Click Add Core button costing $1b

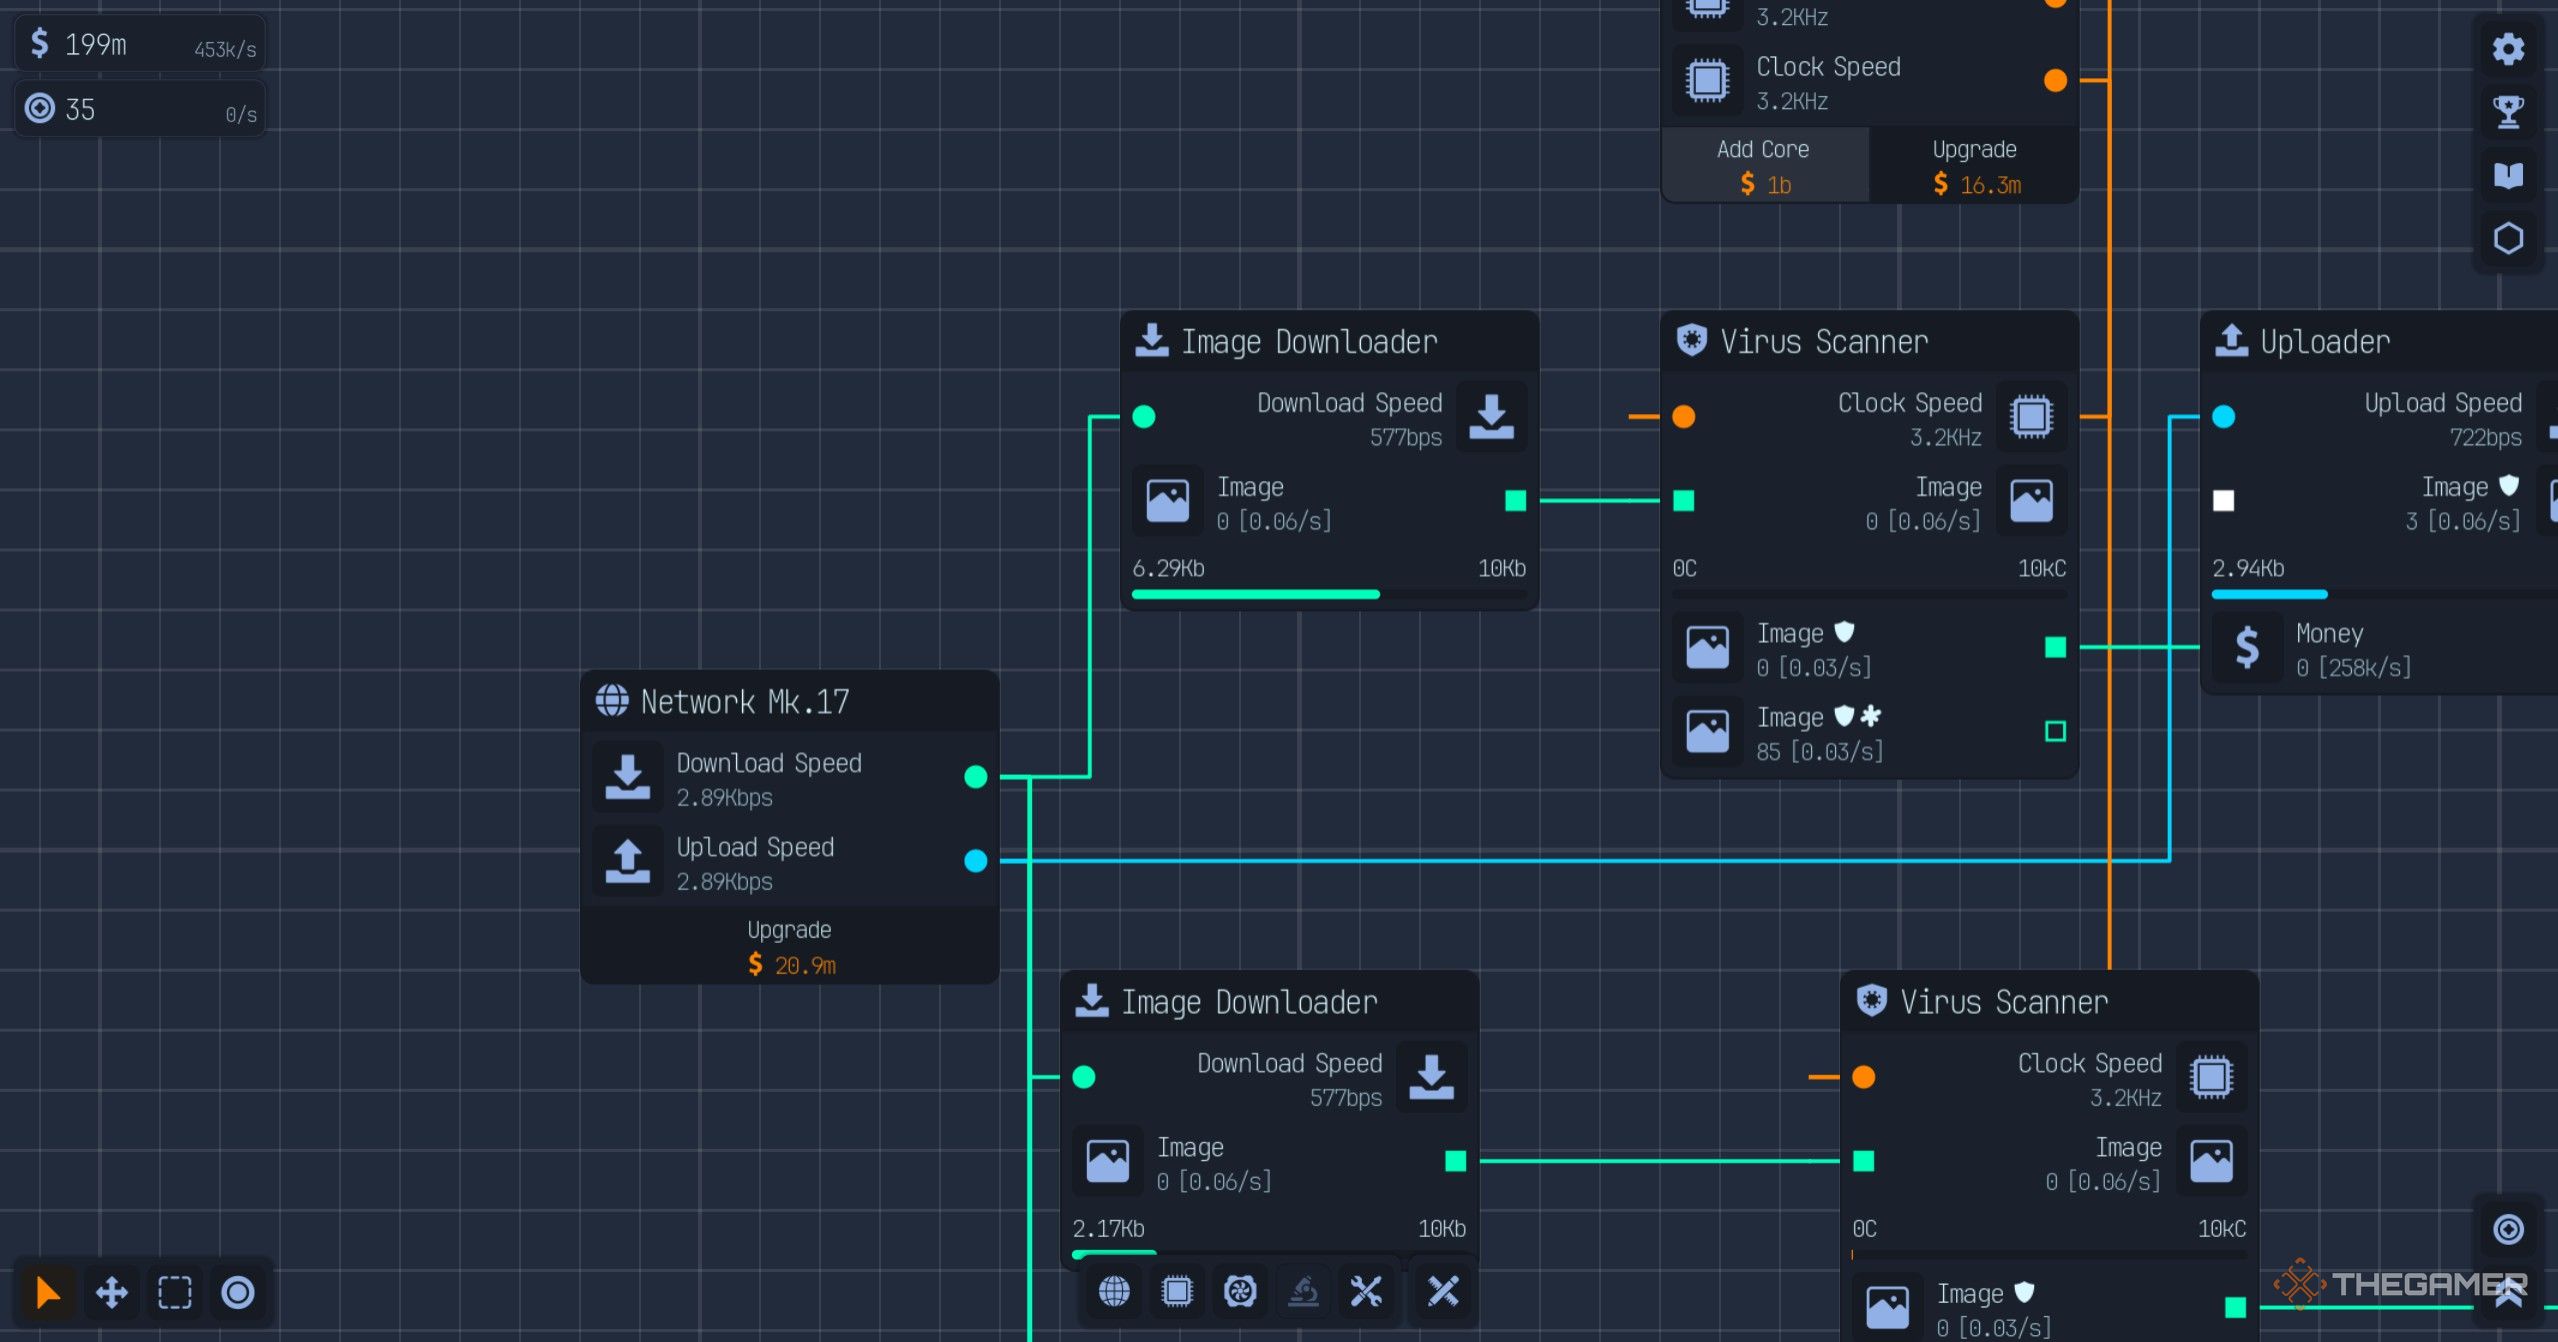(x=1764, y=166)
